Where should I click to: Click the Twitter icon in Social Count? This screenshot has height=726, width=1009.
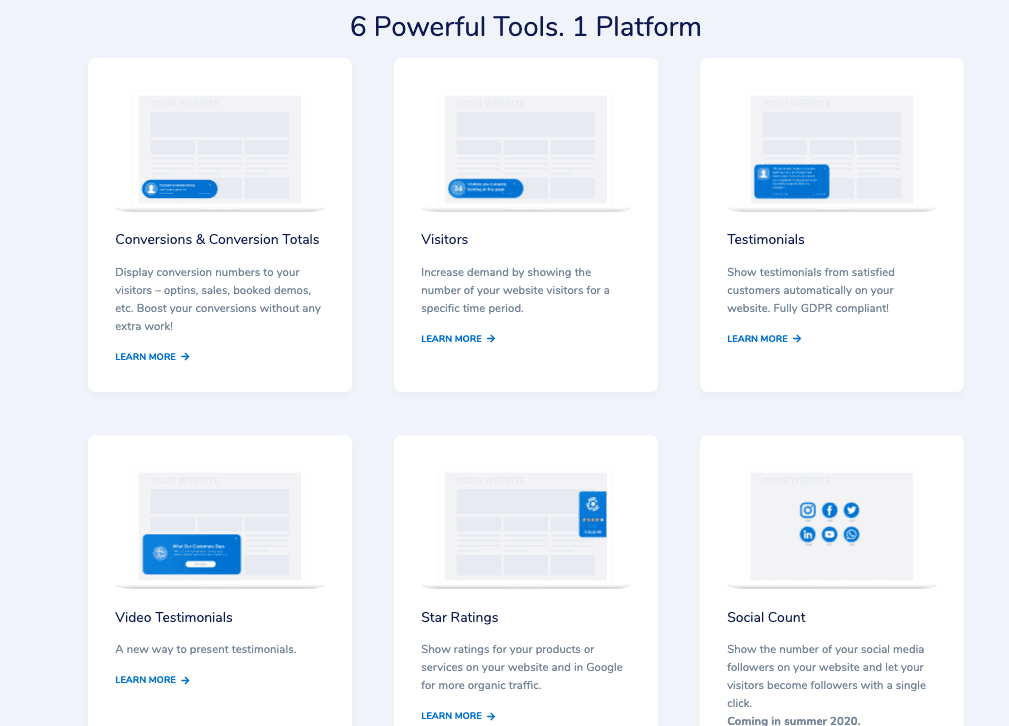[851, 510]
